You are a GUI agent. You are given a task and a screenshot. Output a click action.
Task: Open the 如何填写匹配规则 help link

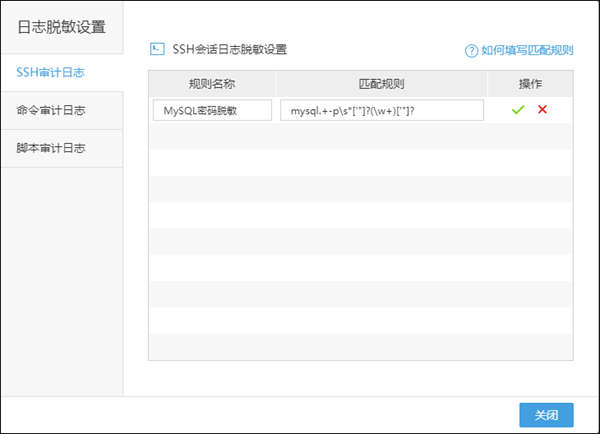(x=527, y=50)
